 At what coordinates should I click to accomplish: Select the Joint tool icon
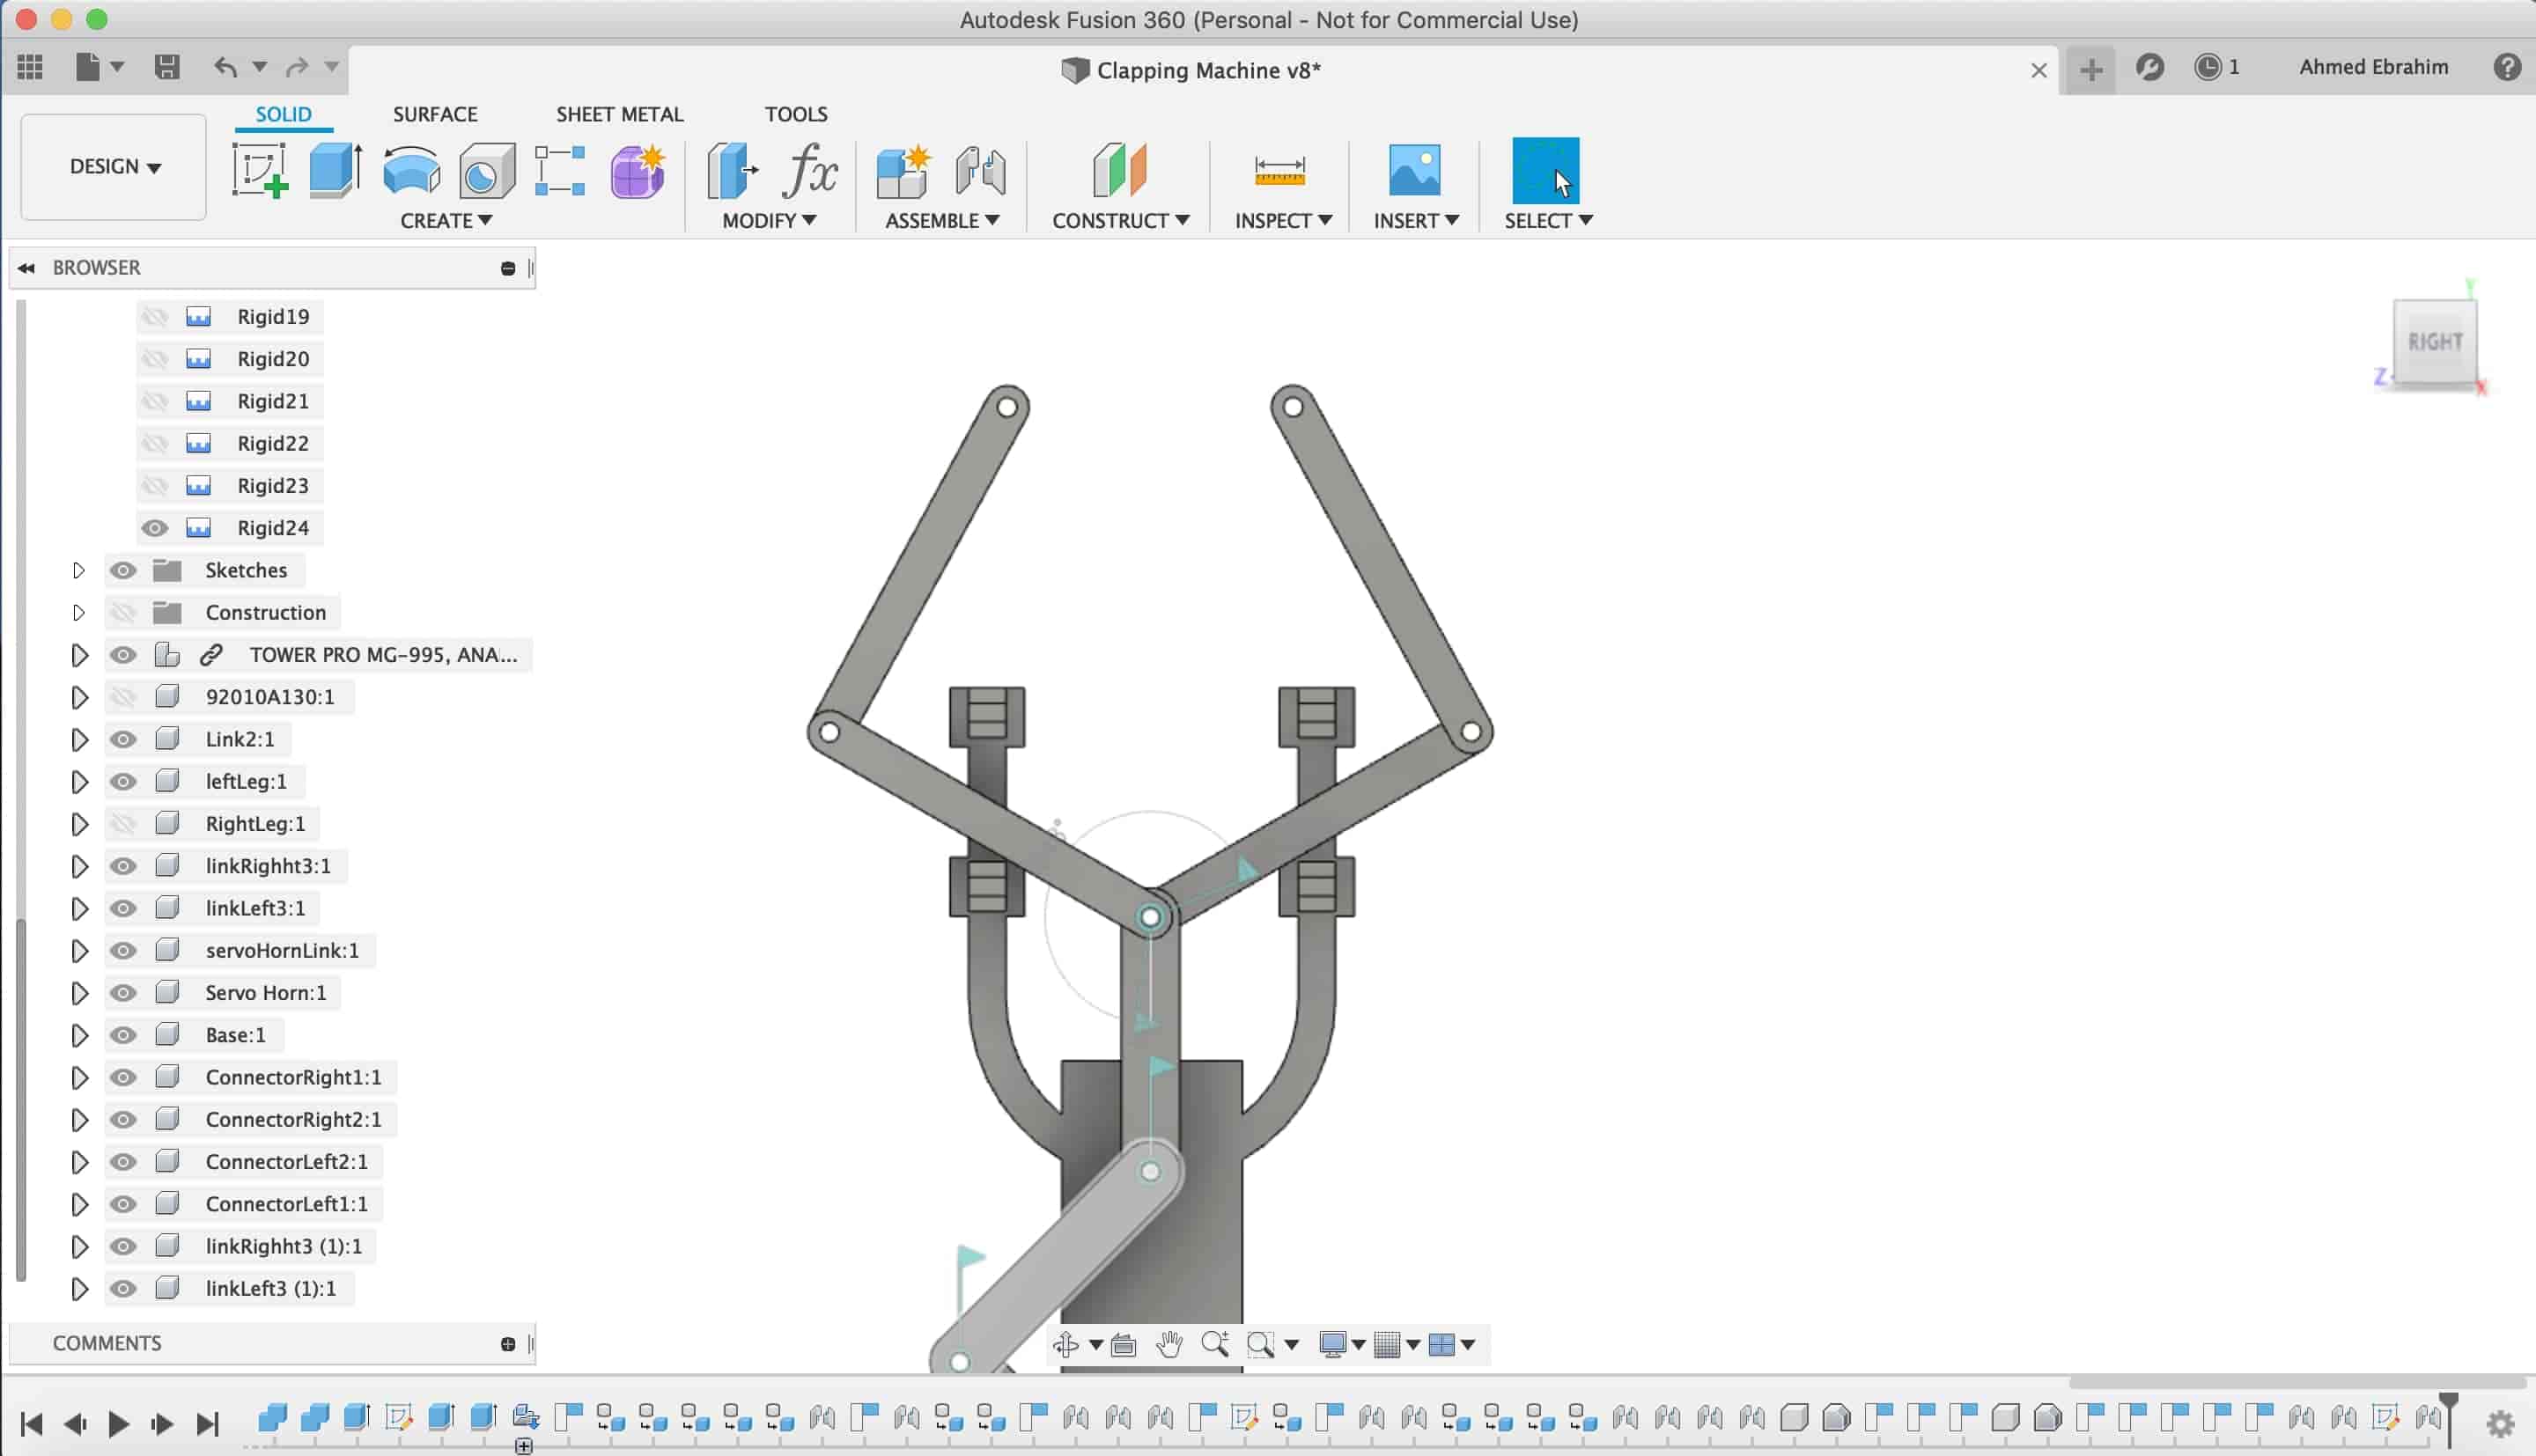[x=980, y=170]
